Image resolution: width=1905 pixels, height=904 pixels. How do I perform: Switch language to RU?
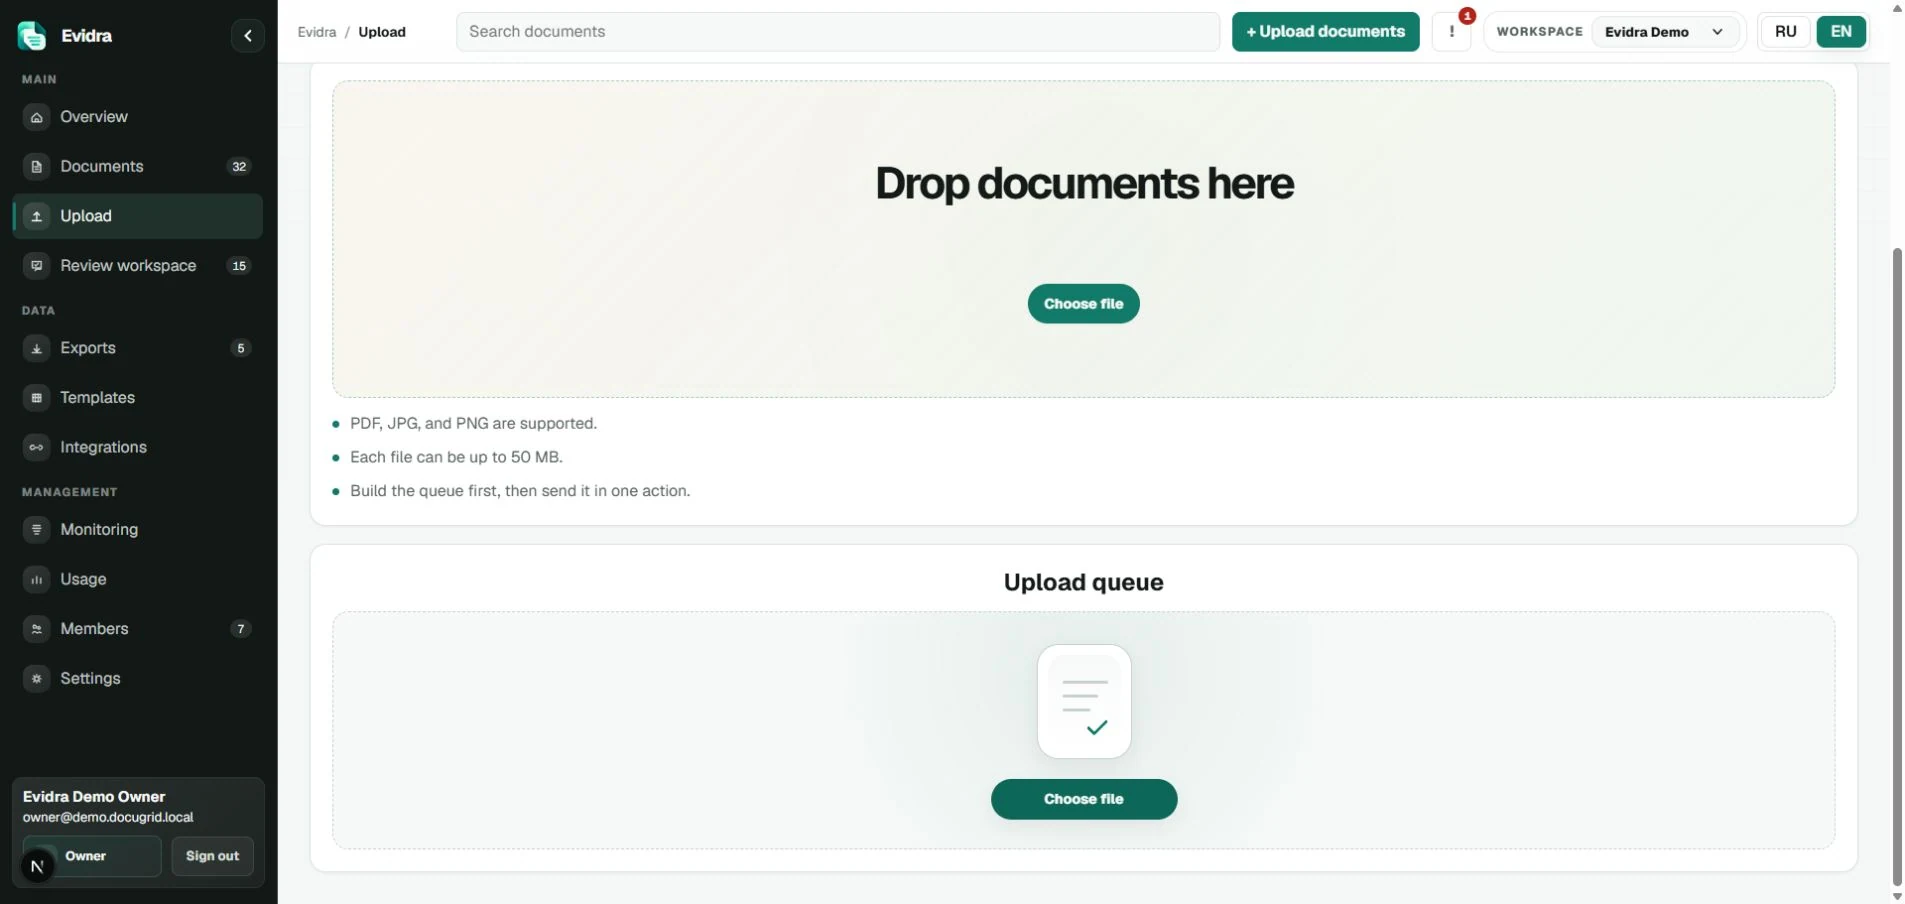[x=1785, y=32]
